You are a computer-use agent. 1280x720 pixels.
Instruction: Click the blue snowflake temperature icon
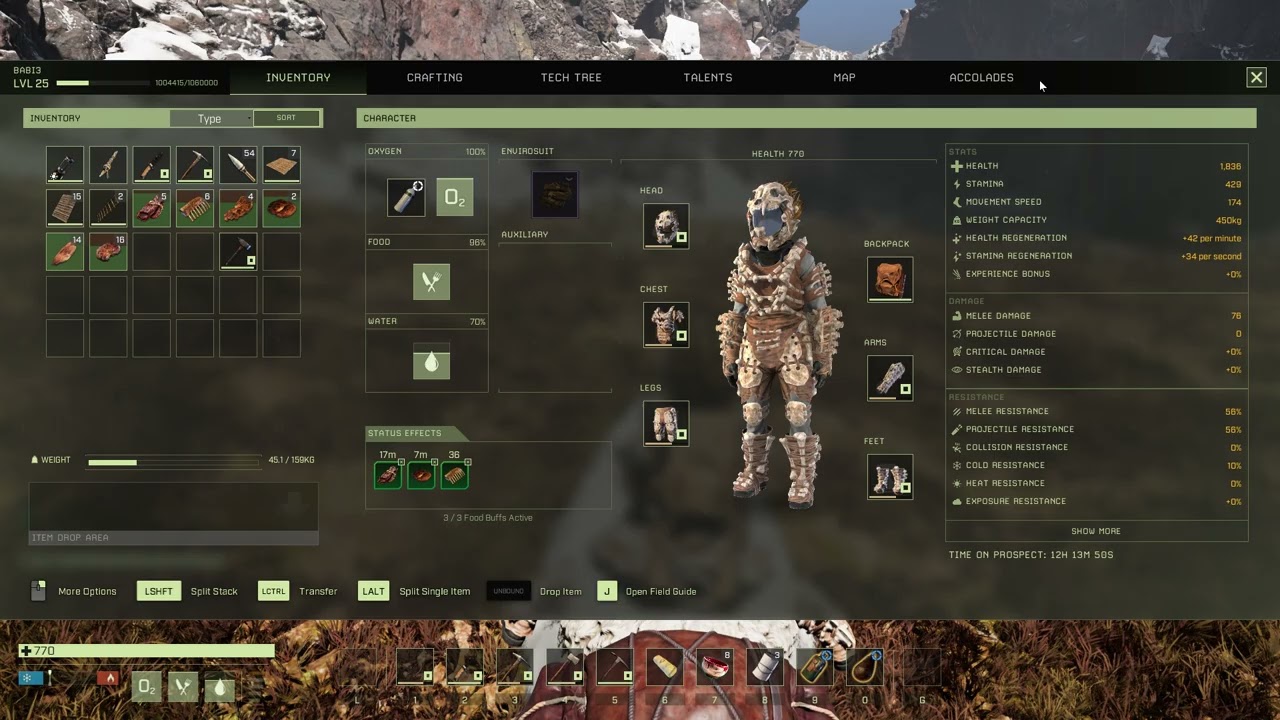(x=29, y=678)
